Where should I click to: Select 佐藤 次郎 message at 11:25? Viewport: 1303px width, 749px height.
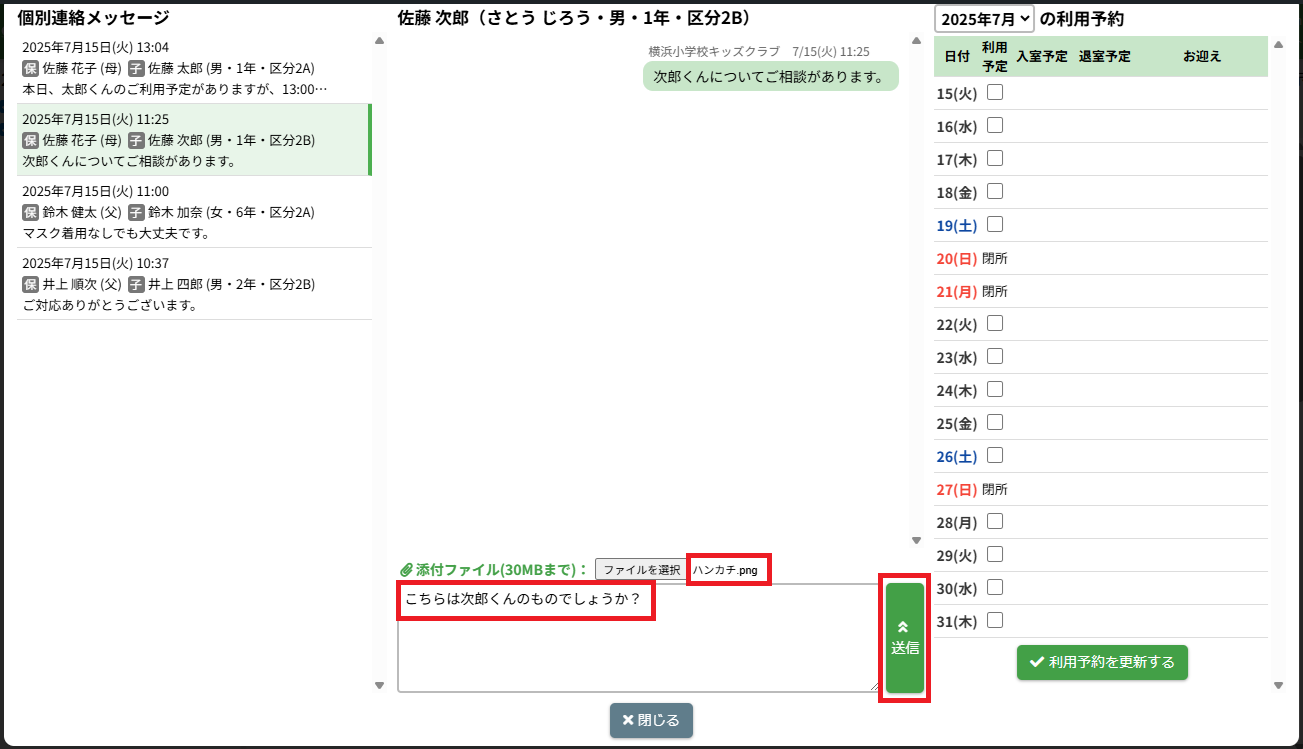click(x=193, y=140)
